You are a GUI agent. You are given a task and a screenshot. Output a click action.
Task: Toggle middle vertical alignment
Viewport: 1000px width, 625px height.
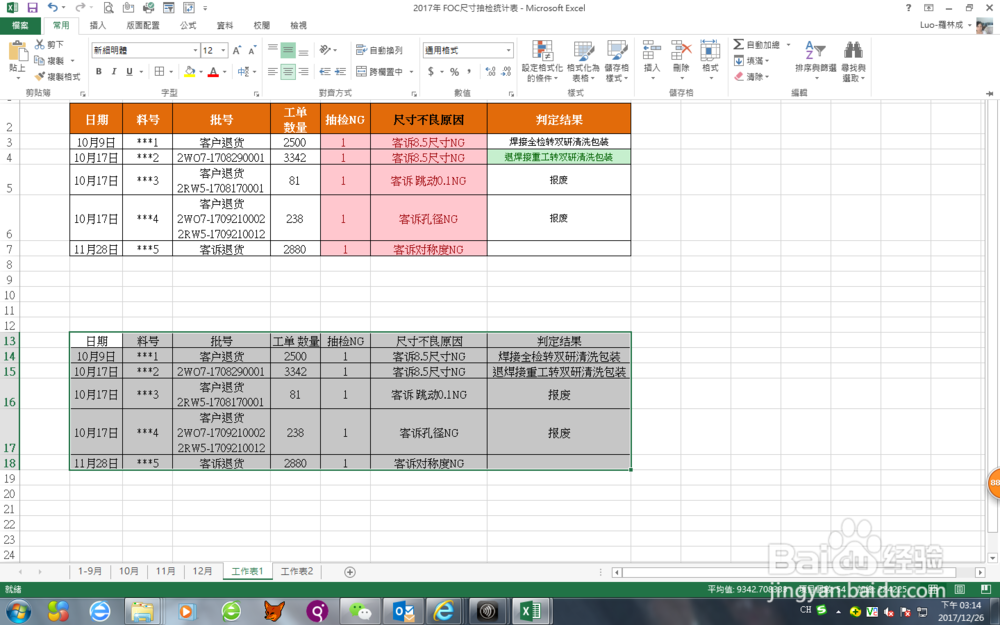[288, 50]
